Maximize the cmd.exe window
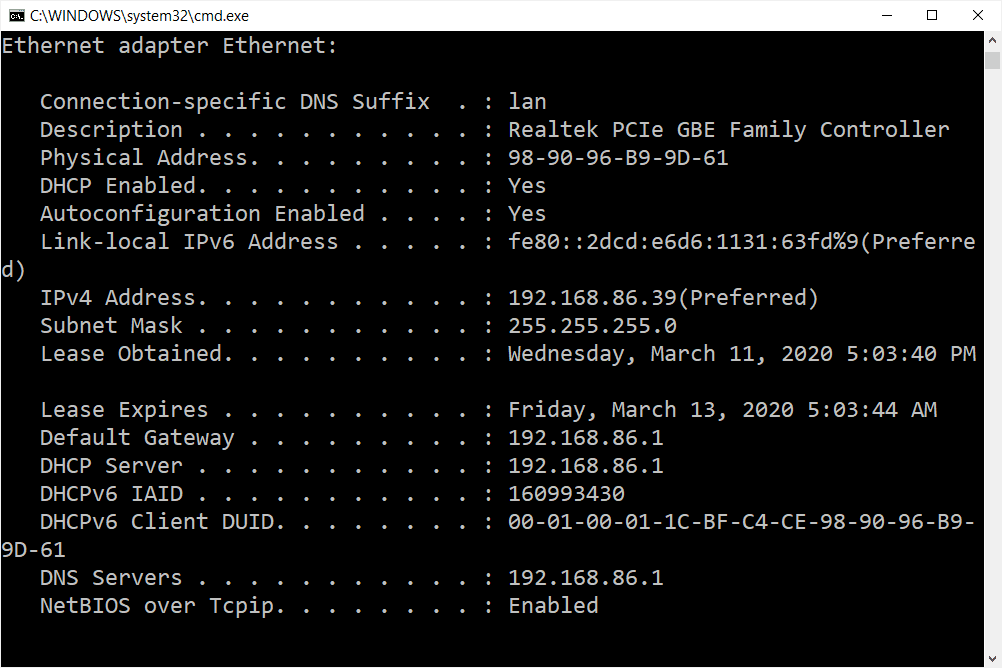The image size is (1002, 668). pos(932,15)
